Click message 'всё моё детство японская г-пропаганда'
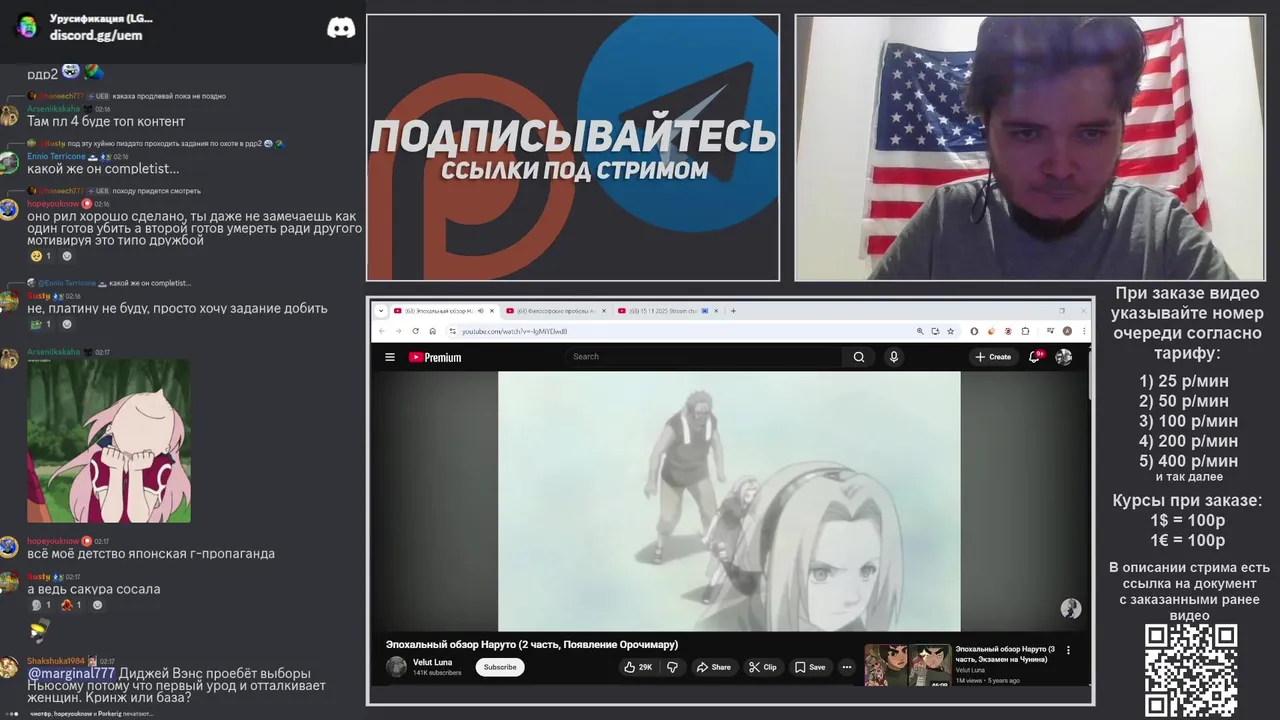1280x720 pixels. [151, 553]
